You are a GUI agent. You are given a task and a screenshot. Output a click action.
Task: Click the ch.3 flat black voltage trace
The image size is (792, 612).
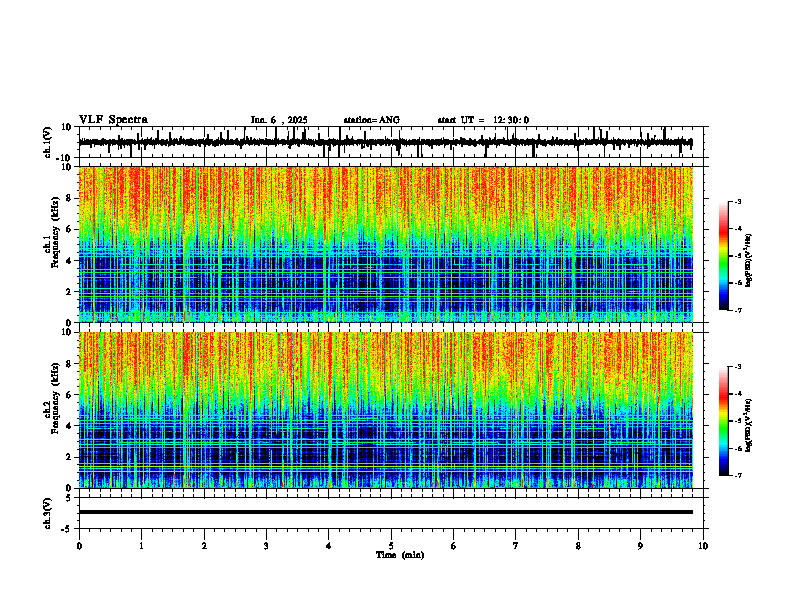pos(386,512)
